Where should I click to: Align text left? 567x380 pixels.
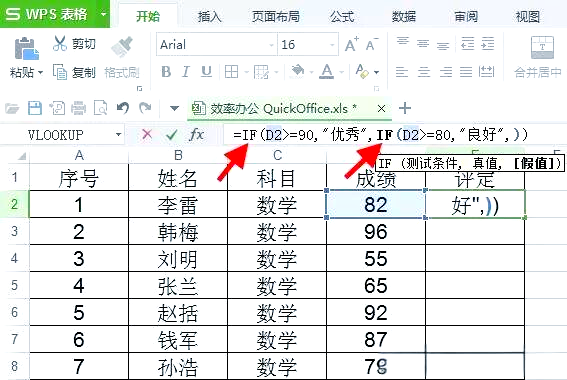(x=402, y=72)
